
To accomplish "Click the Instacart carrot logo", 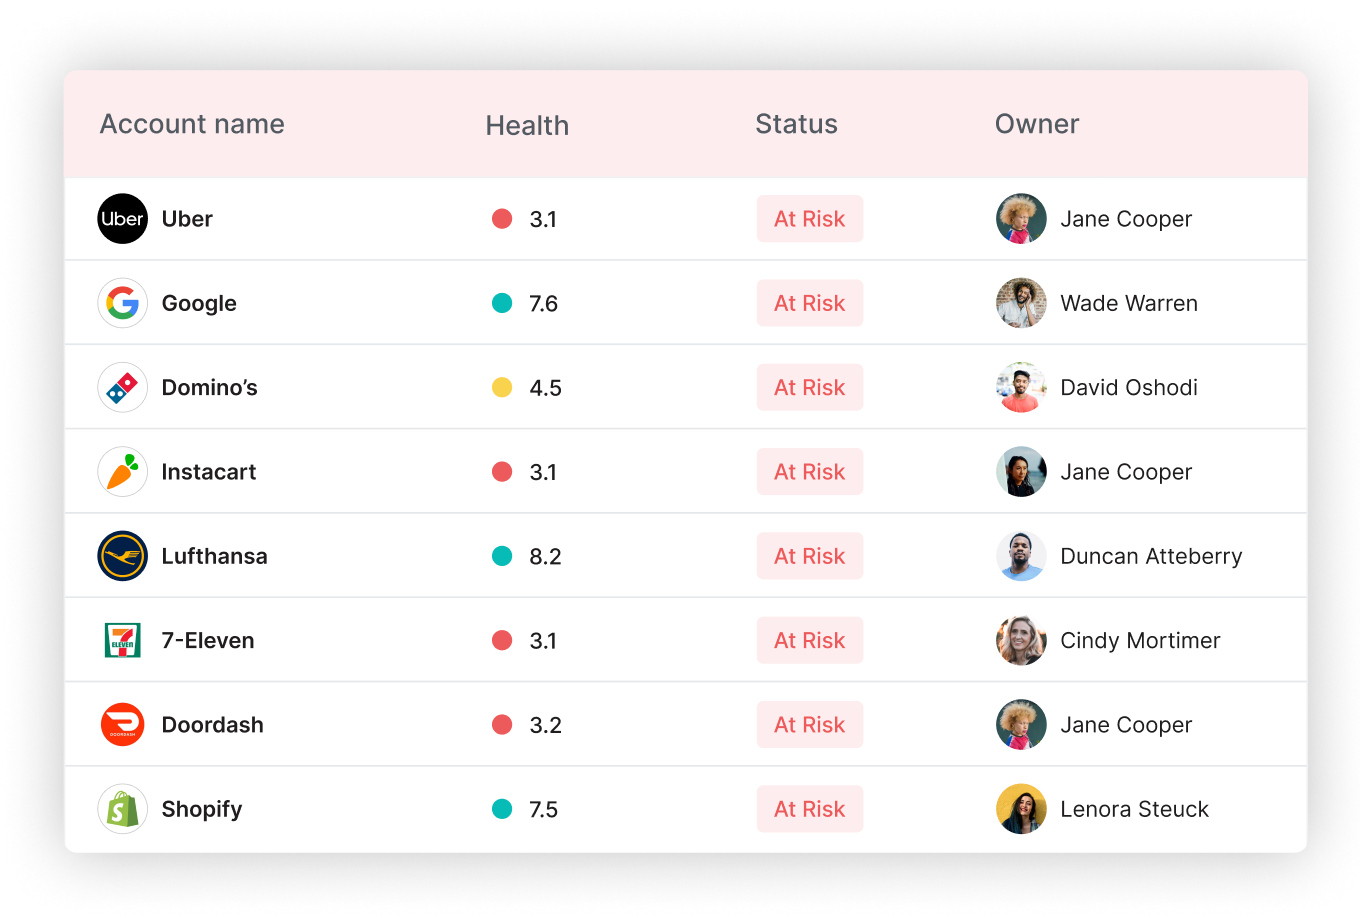I will click(122, 472).
